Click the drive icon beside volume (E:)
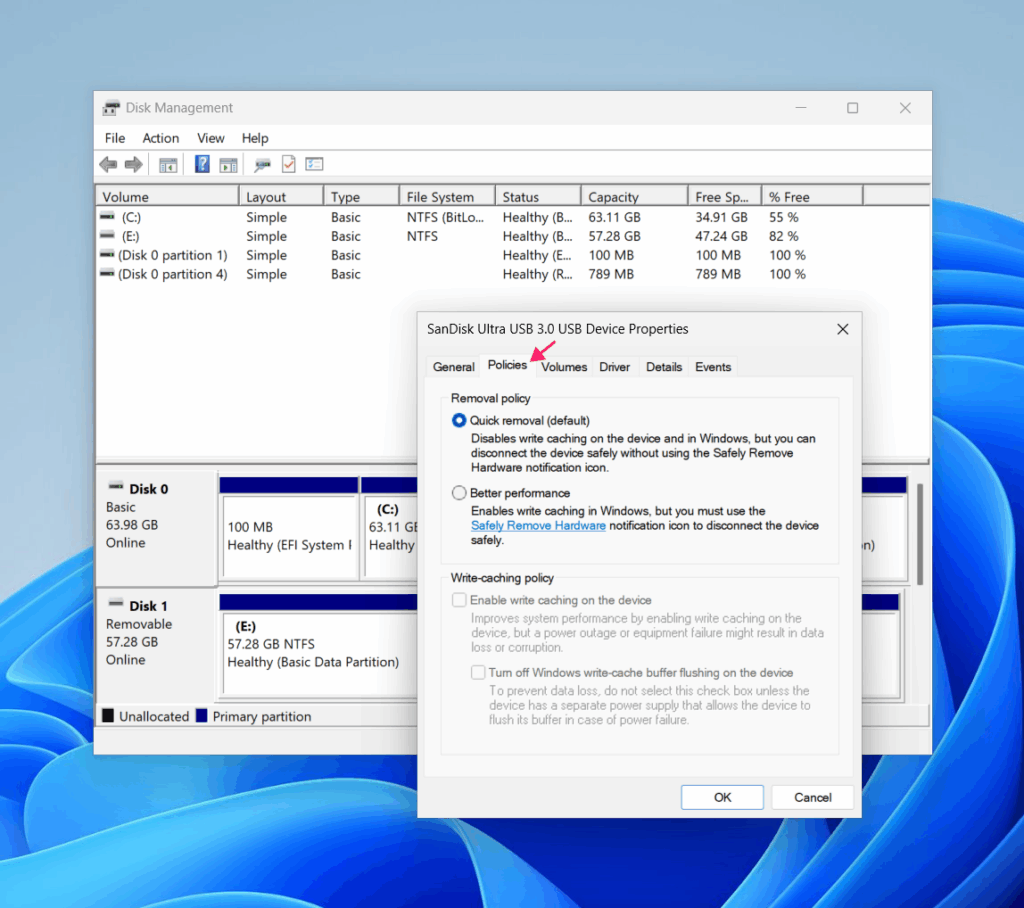This screenshot has height=908, width=1024. coord(107,235)
